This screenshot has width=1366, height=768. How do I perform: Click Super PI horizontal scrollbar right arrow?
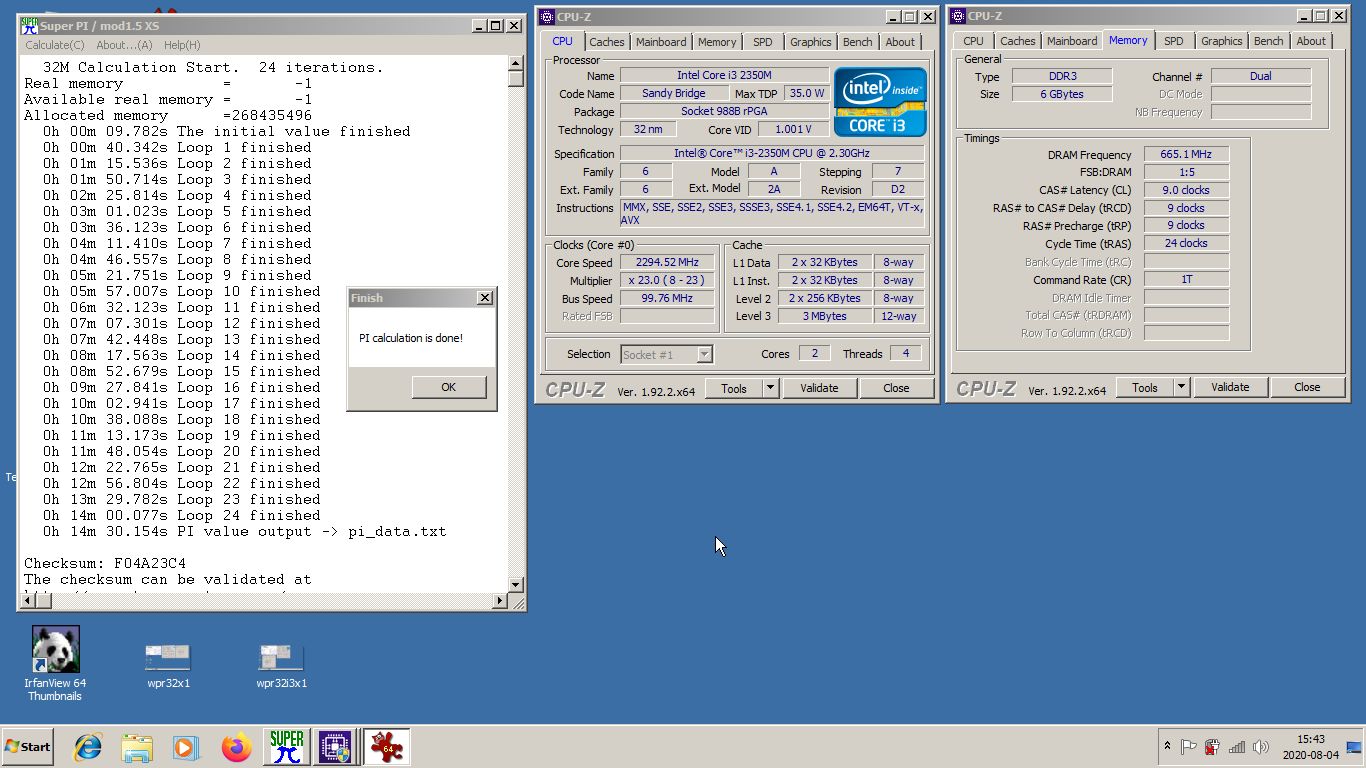500,600
